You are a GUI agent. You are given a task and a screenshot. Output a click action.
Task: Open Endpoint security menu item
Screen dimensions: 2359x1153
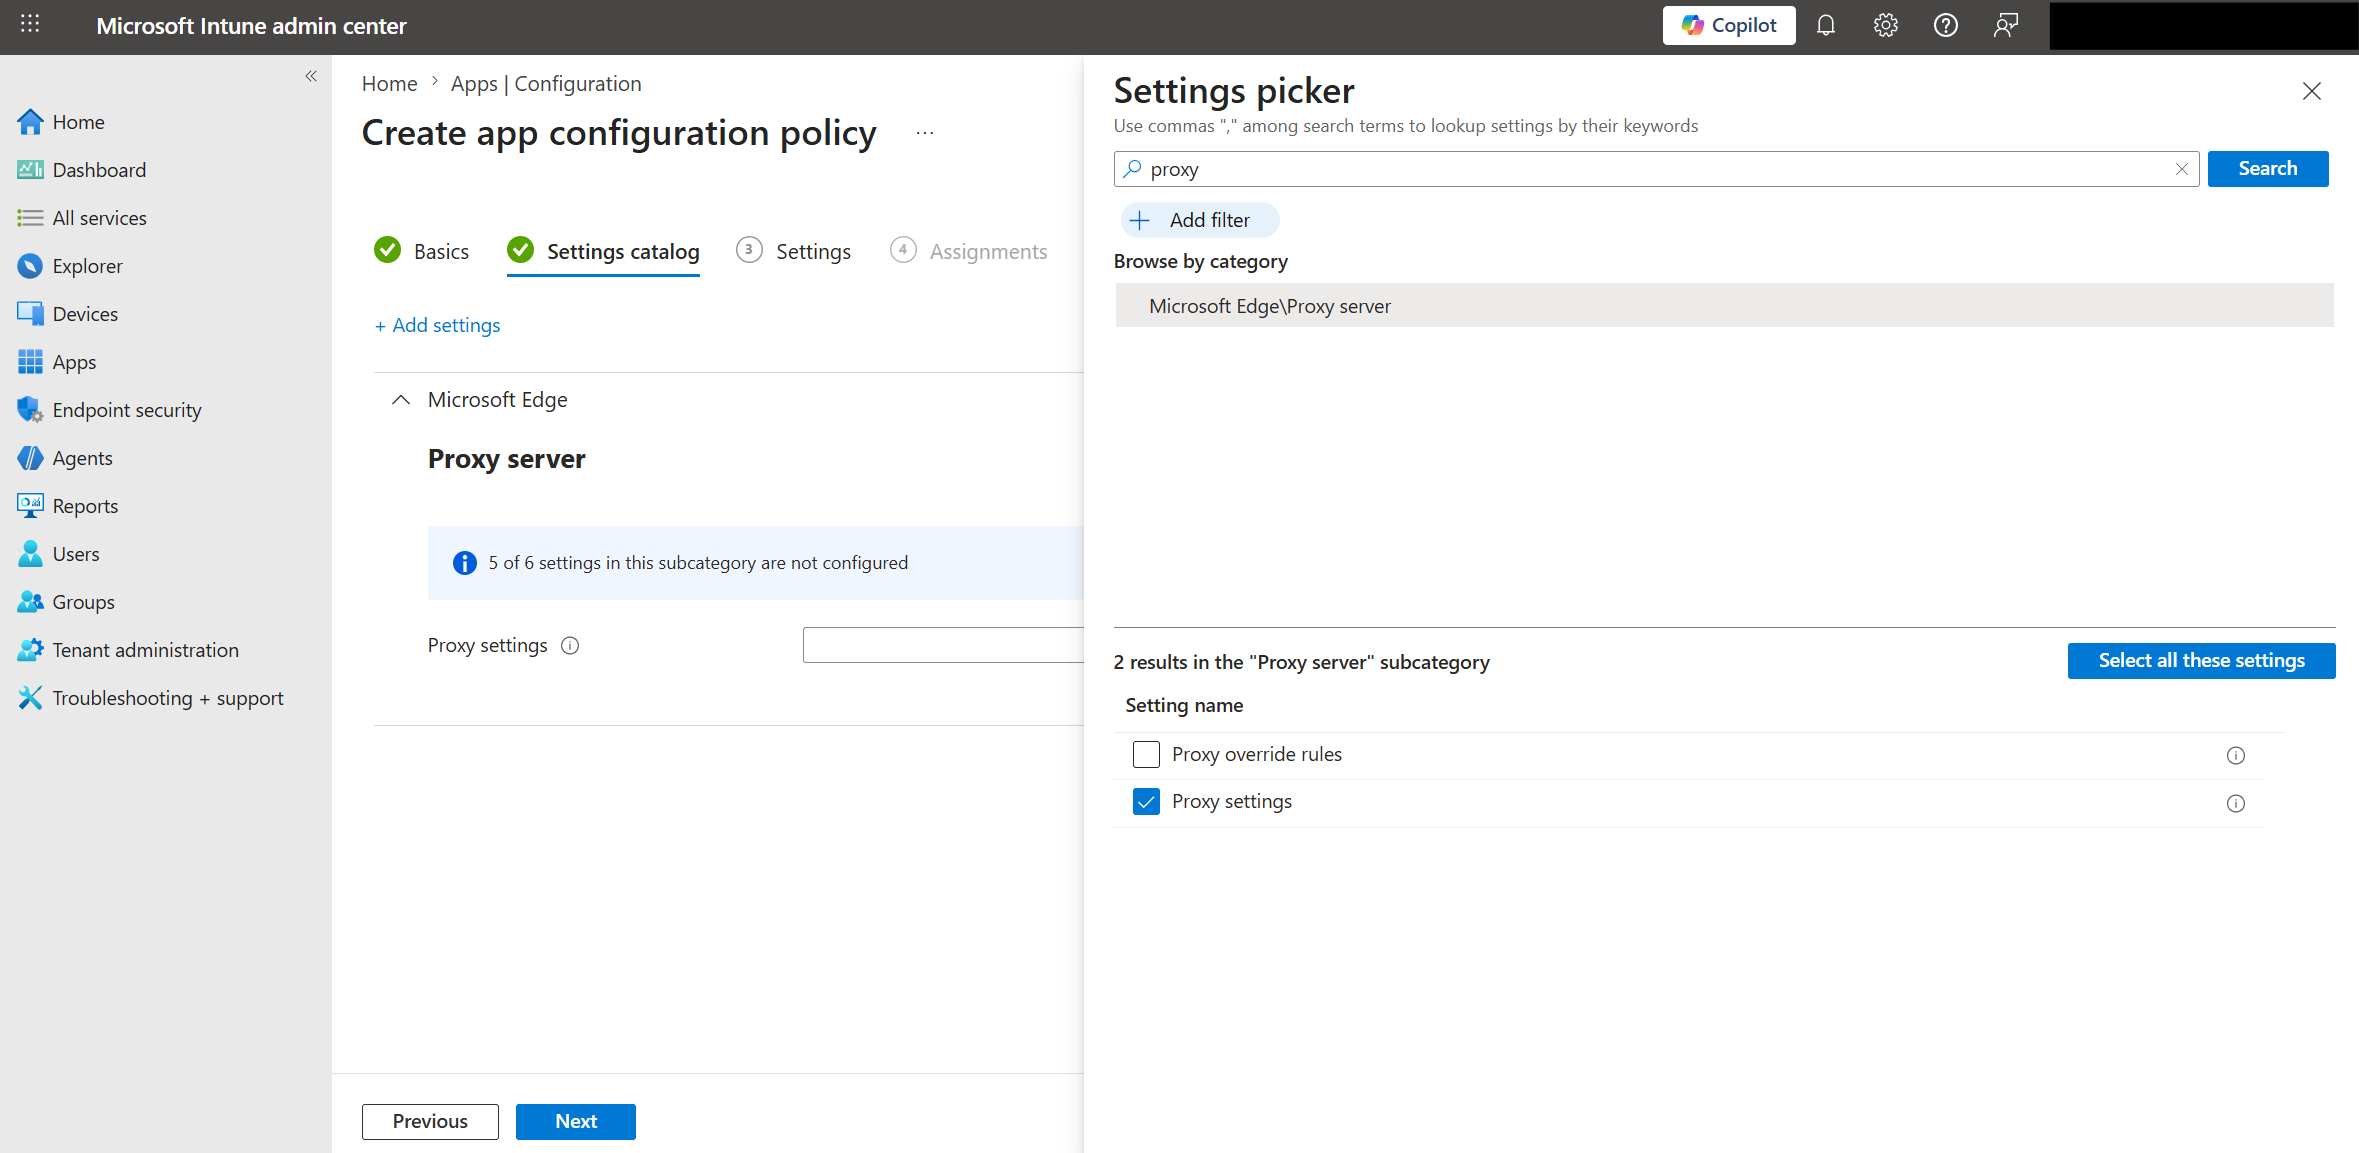tap(127, 410)
